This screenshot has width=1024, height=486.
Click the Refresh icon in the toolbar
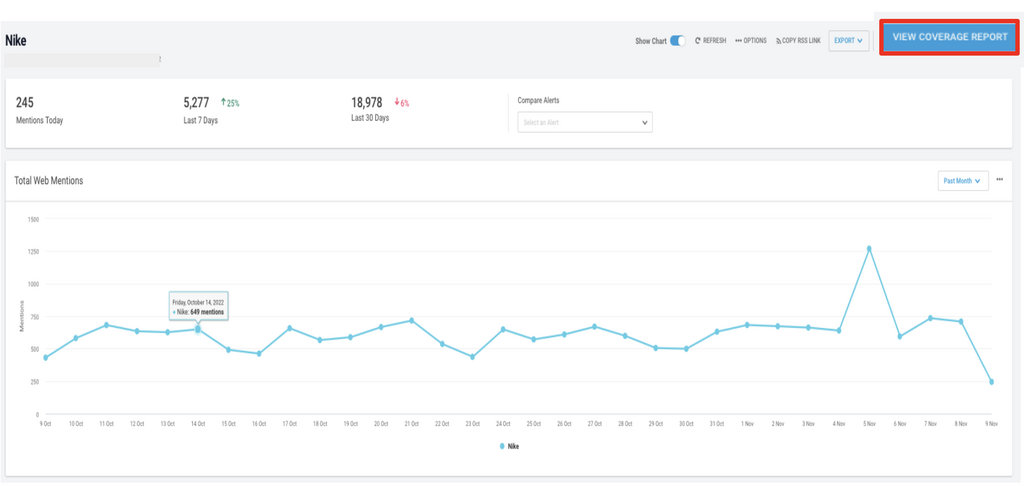698,41
